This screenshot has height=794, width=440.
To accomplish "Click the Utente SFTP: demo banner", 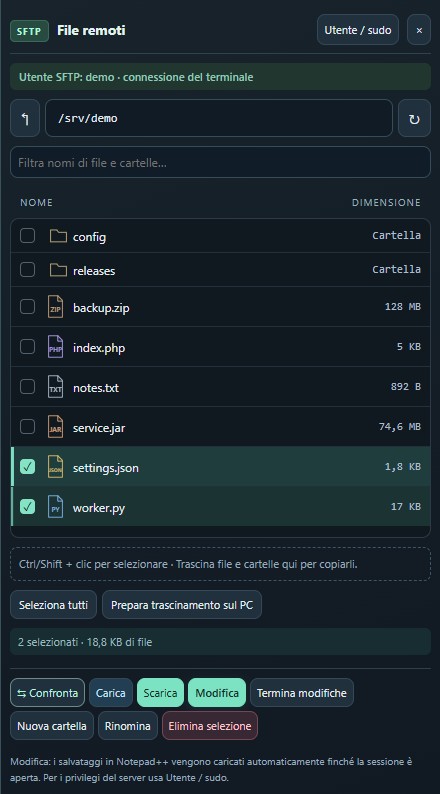I will 220,77.
